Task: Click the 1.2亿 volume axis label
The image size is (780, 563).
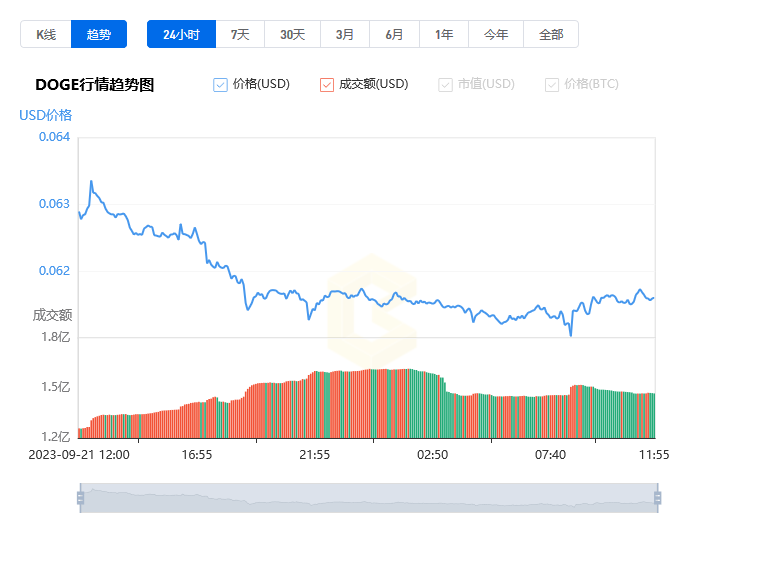Action: [56, 436]
